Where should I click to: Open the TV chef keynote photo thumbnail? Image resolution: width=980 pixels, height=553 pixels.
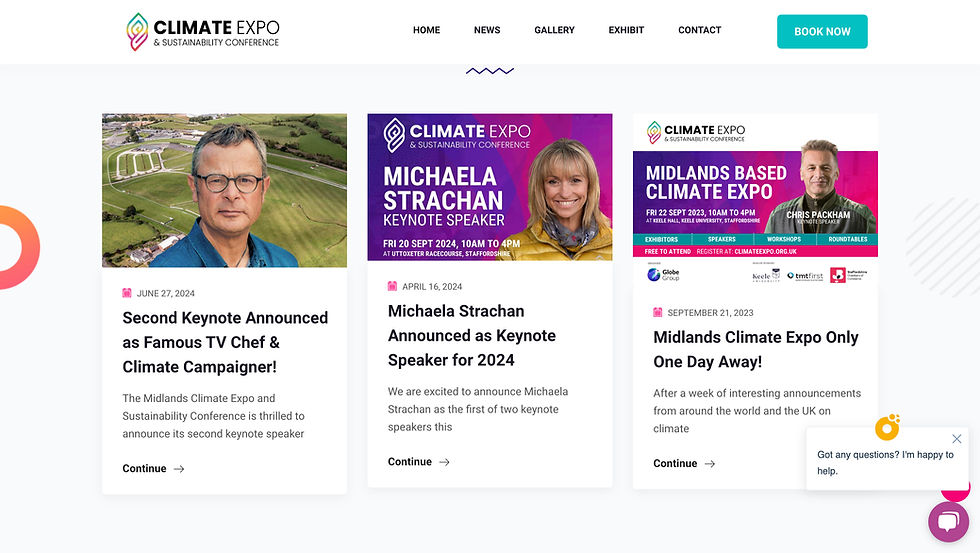coord(224,190)
